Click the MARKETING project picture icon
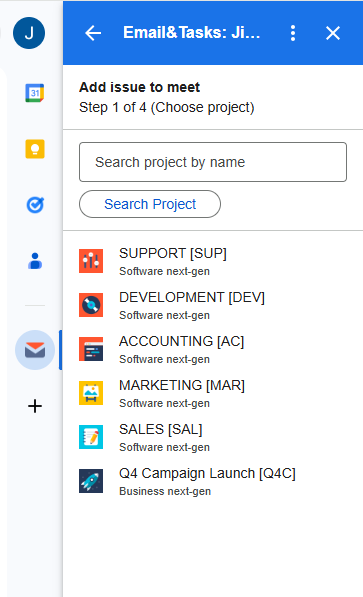This screenshot has height=597, width=363. [91, 393]
